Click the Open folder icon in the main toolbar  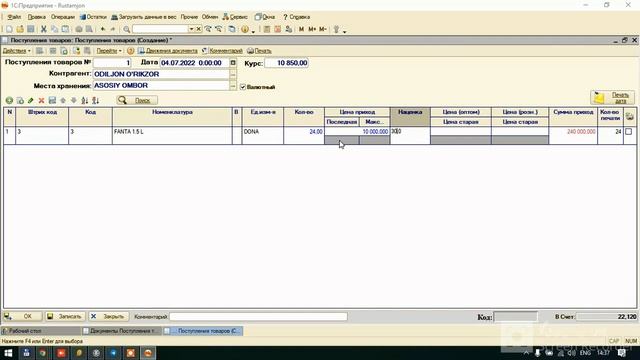coord(20,29)
